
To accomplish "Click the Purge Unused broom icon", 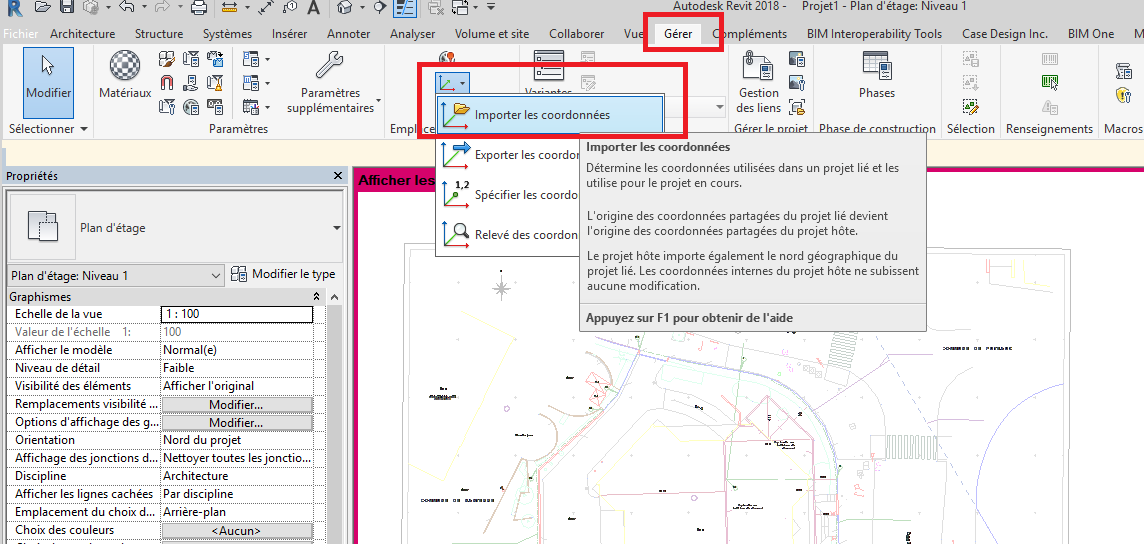I will [215, 82].
